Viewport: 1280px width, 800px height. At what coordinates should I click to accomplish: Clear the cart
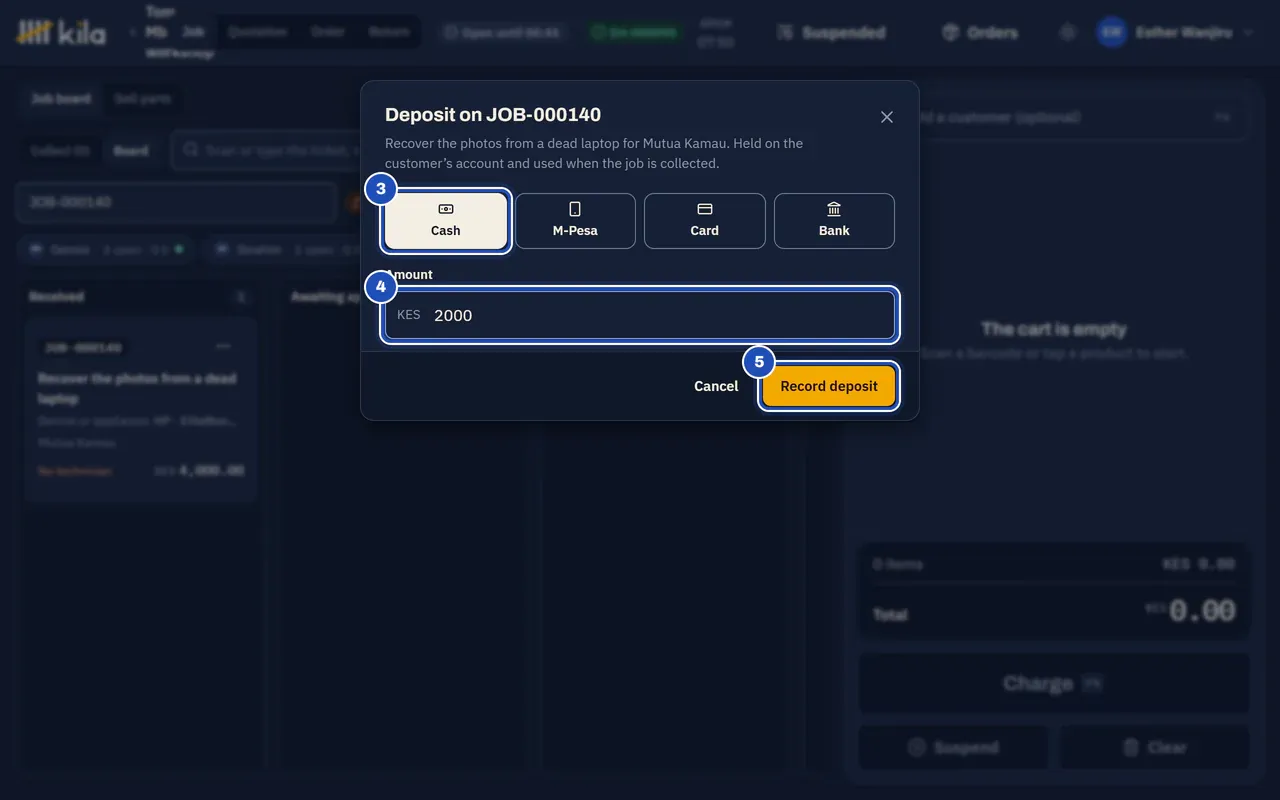(1154, 747)
